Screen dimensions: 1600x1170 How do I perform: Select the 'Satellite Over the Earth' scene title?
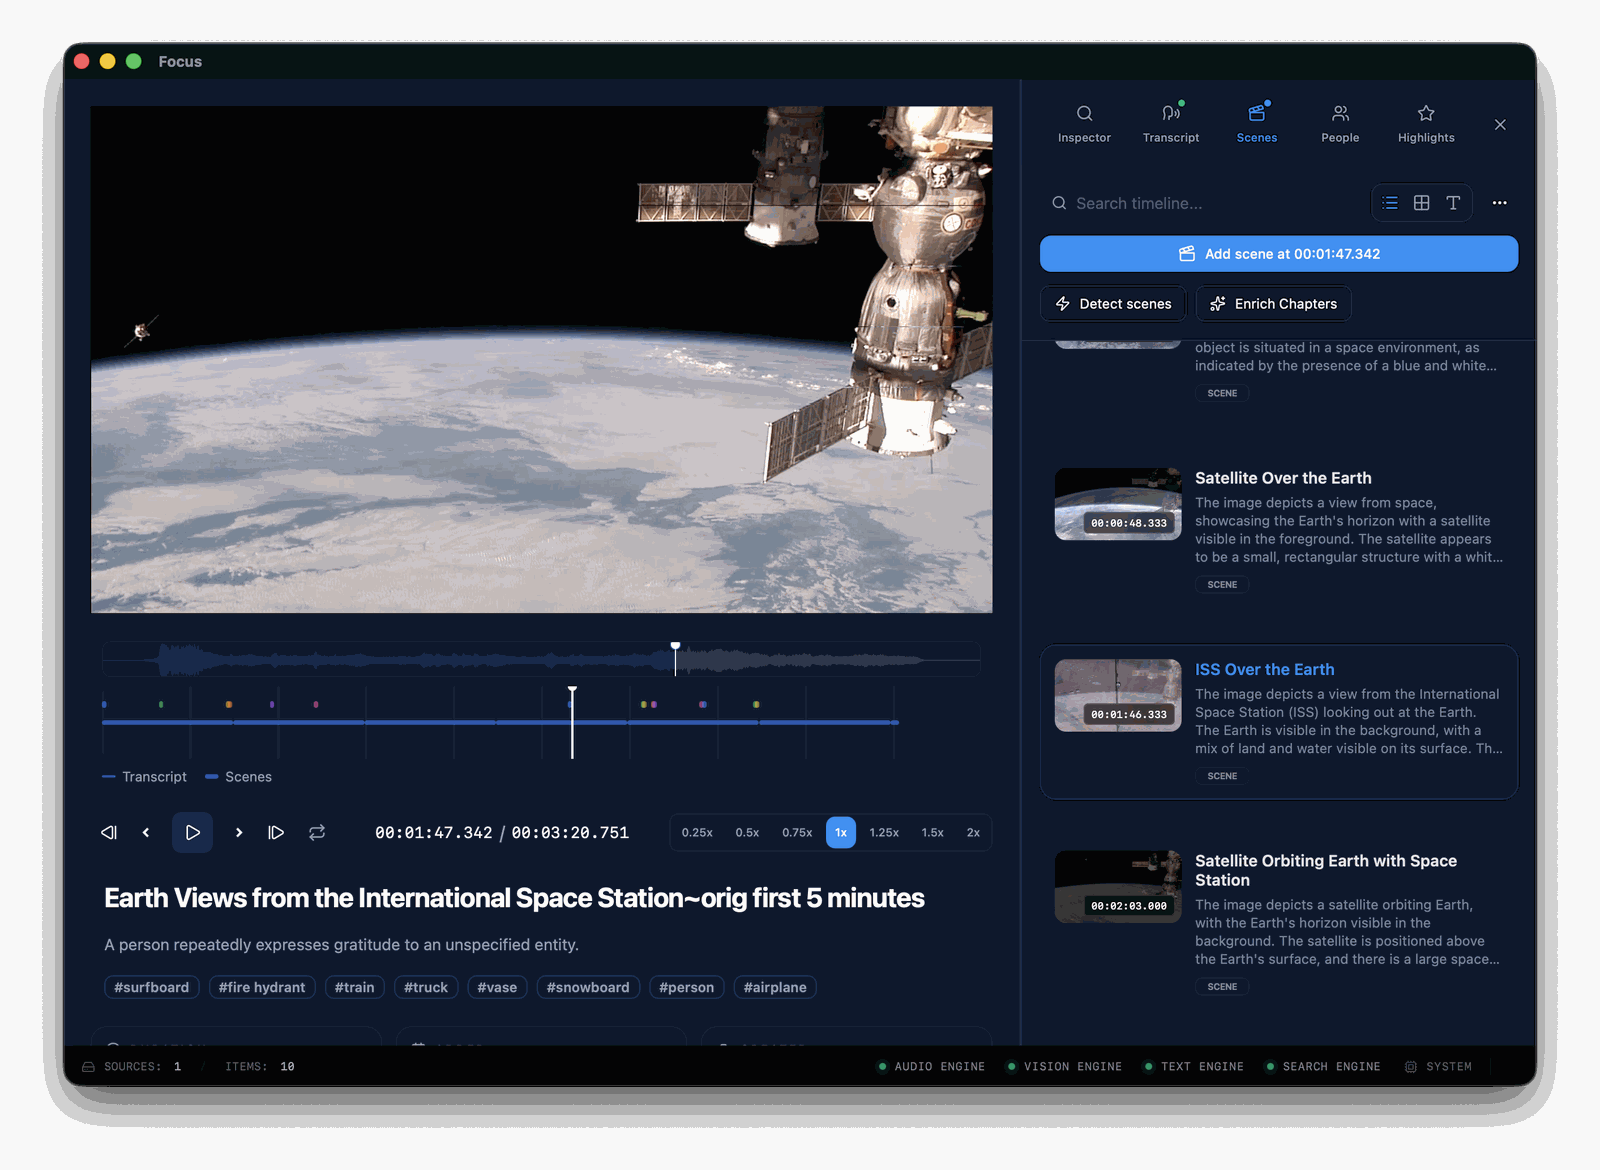[1283, 478]
